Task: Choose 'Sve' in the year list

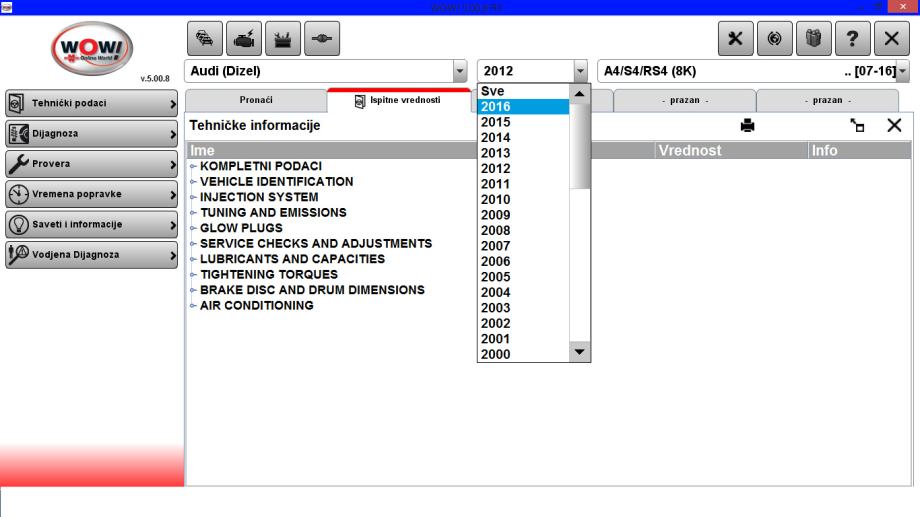Action: point(523,91)
